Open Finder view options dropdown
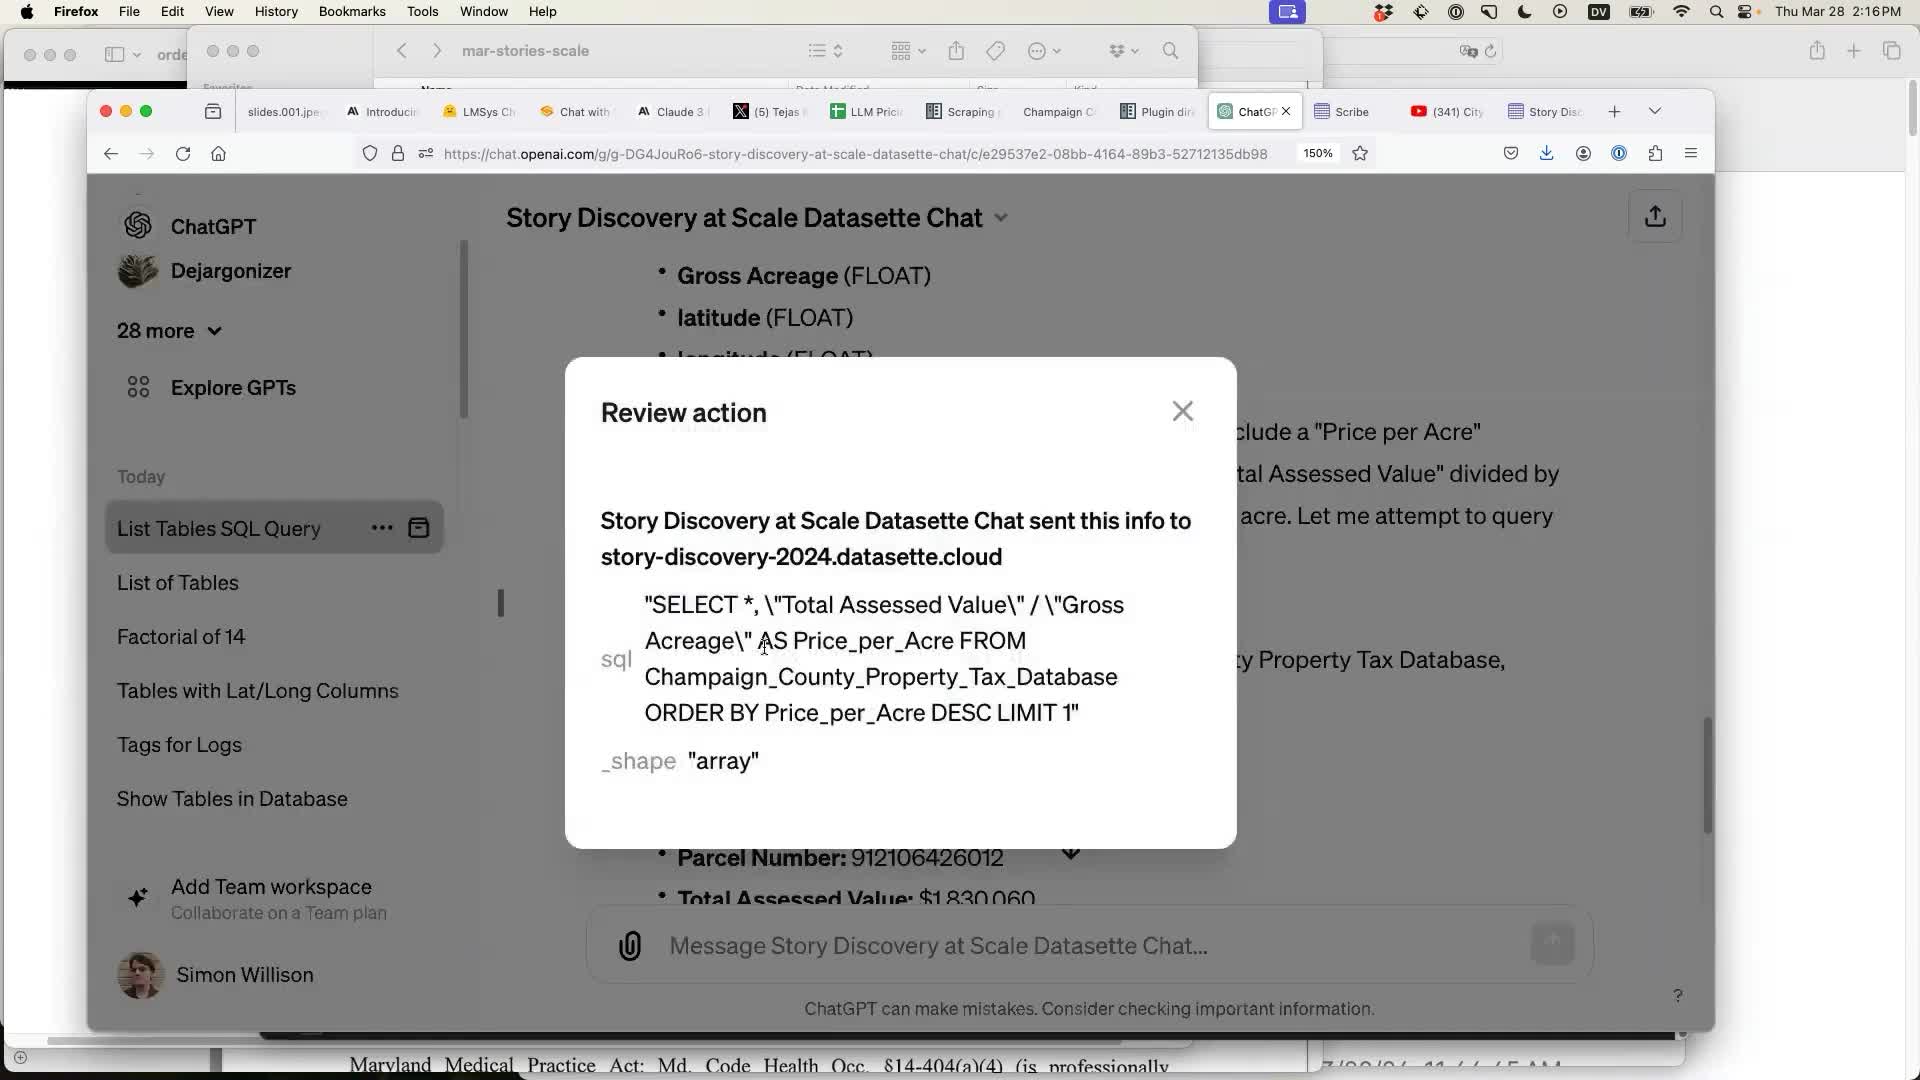The height and width of the screenshot is (1080, 1920). 825,50
